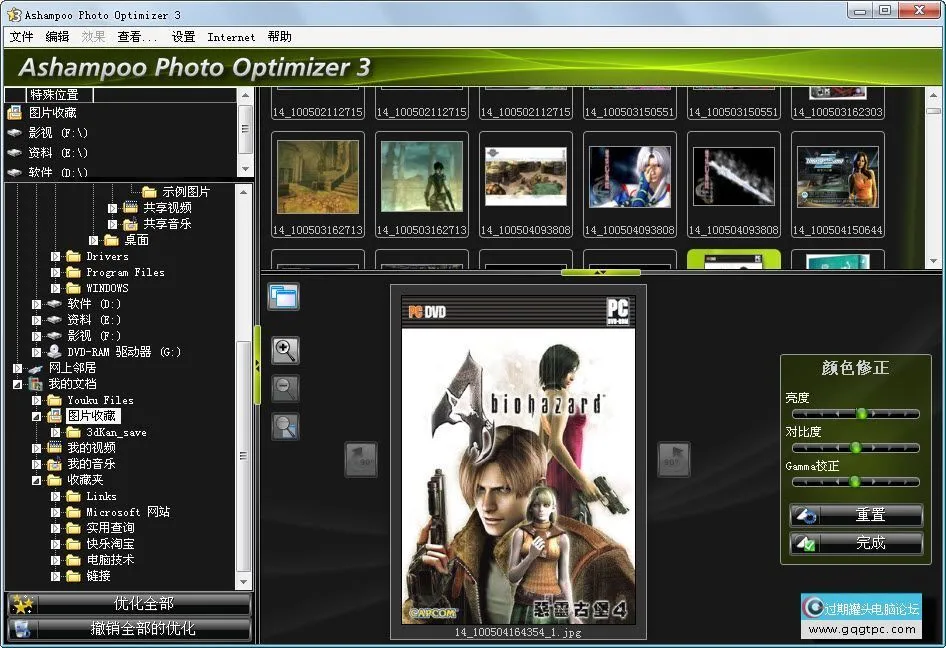Click the 完成 button
This screenshot has width=946, height=648.
[x=856, y=543]
